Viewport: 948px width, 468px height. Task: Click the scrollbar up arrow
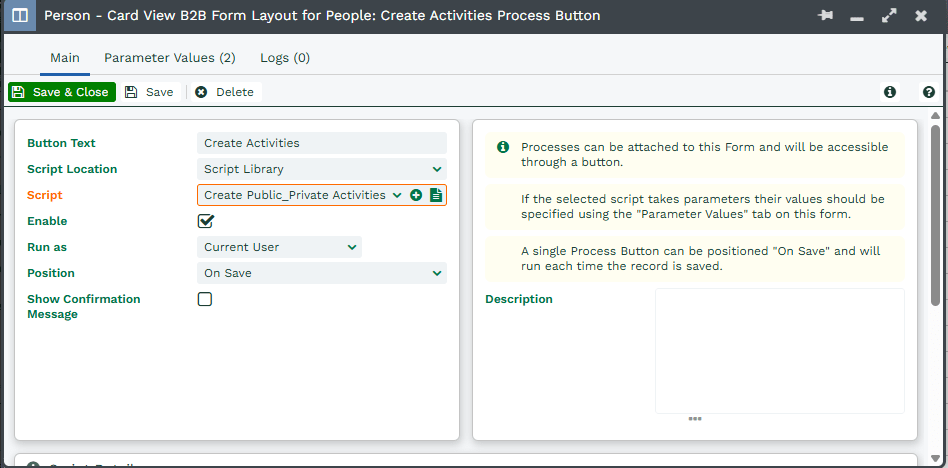935,115
